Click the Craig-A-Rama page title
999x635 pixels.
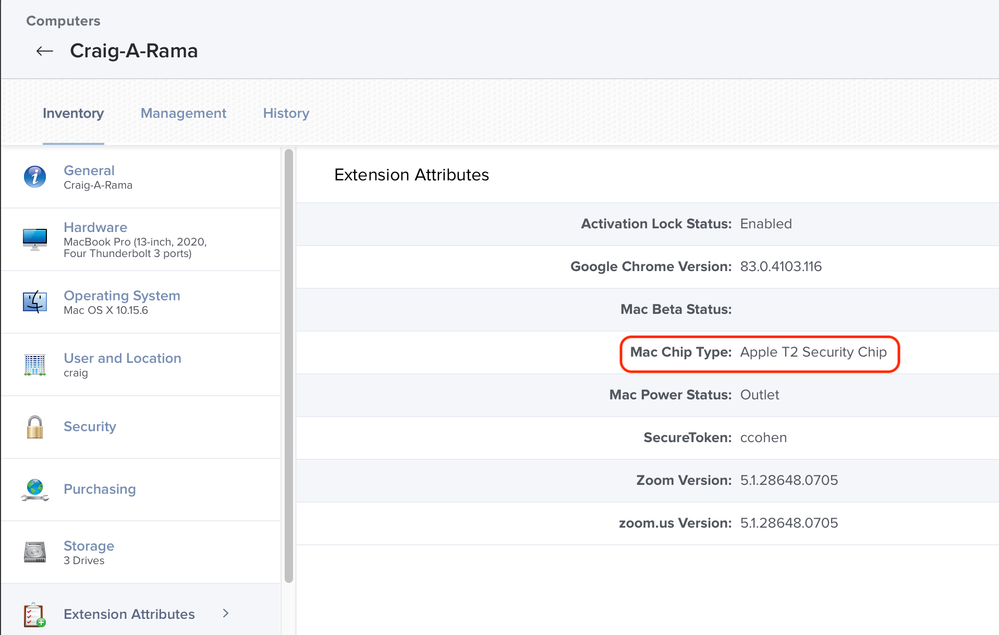coord(134,51)
